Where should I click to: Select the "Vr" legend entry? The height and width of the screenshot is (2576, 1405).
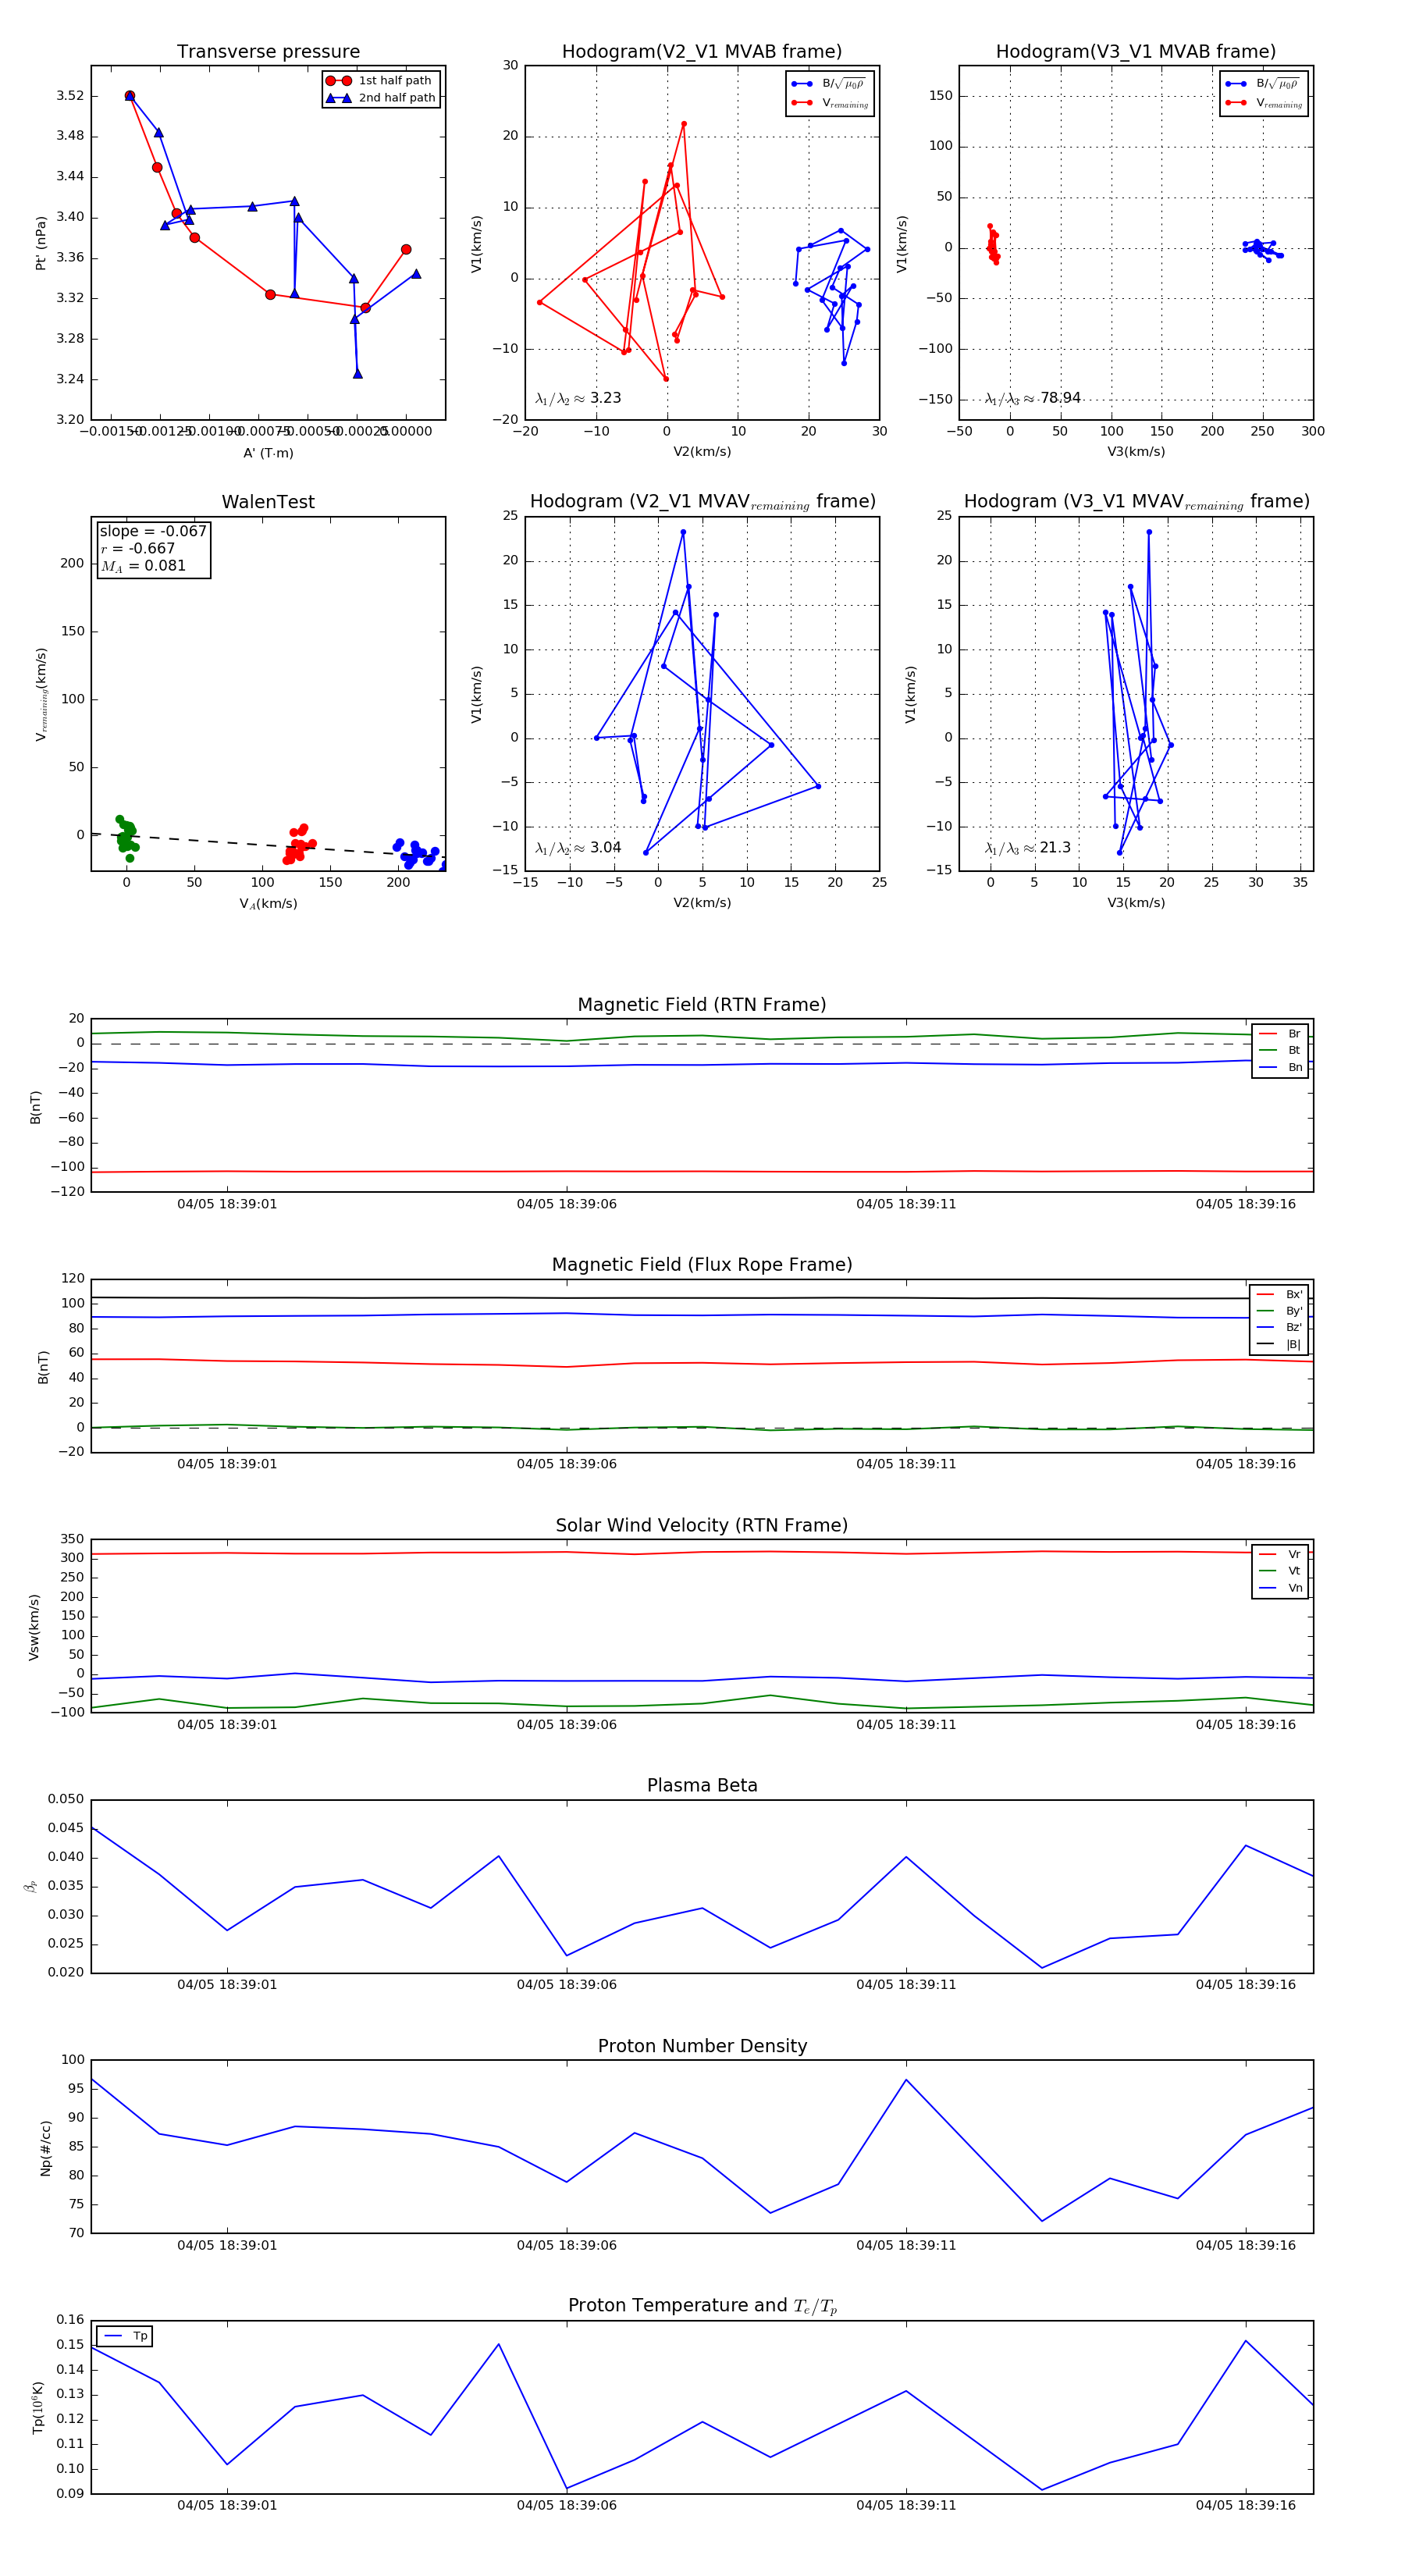coord(1280,1555)
